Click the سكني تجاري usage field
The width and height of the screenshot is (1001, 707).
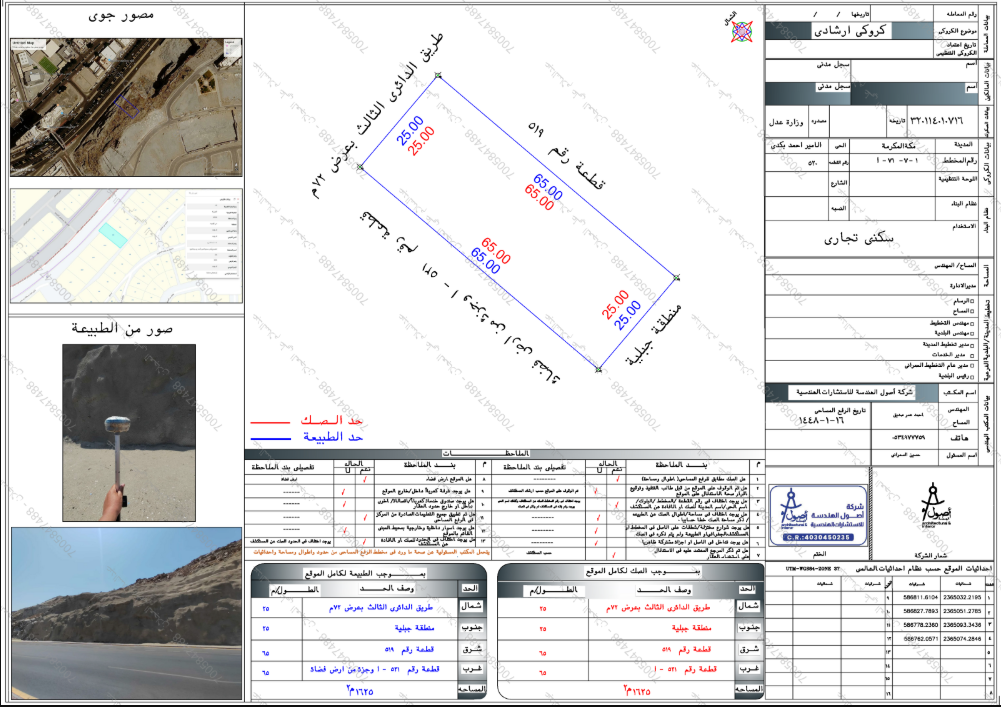tap(858, 239)
